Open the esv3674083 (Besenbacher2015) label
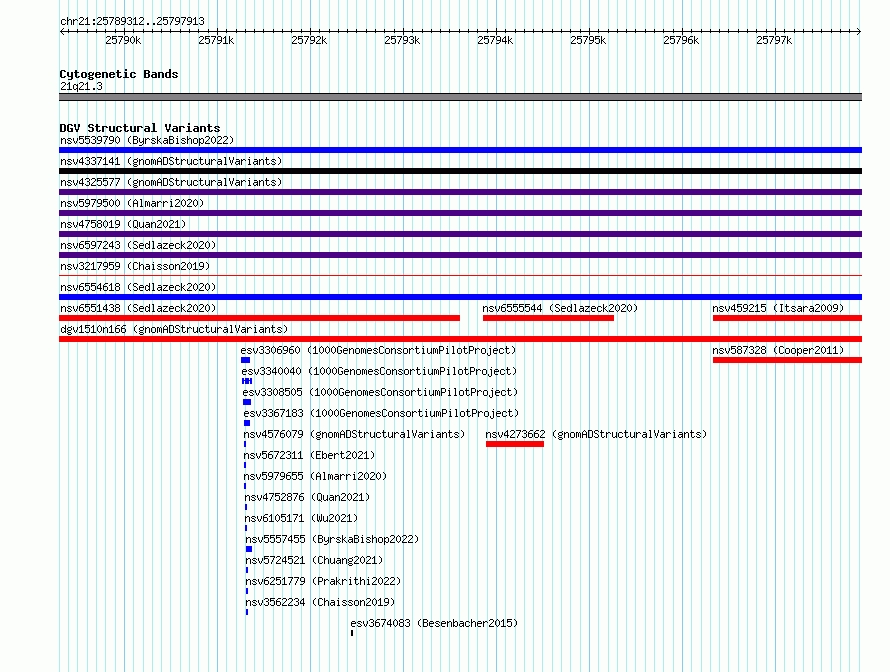Viewport: 890px width, 672px height. 434,623
